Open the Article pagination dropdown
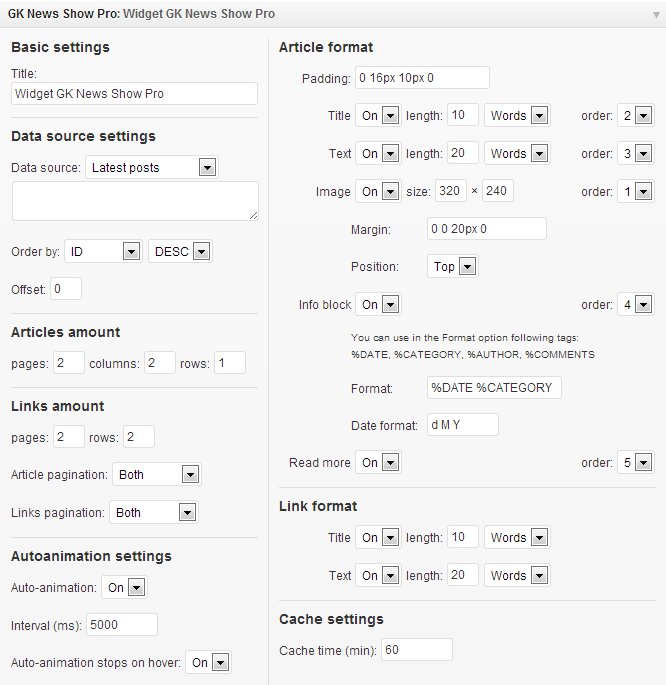666x685 pixels. coord(157,475)
